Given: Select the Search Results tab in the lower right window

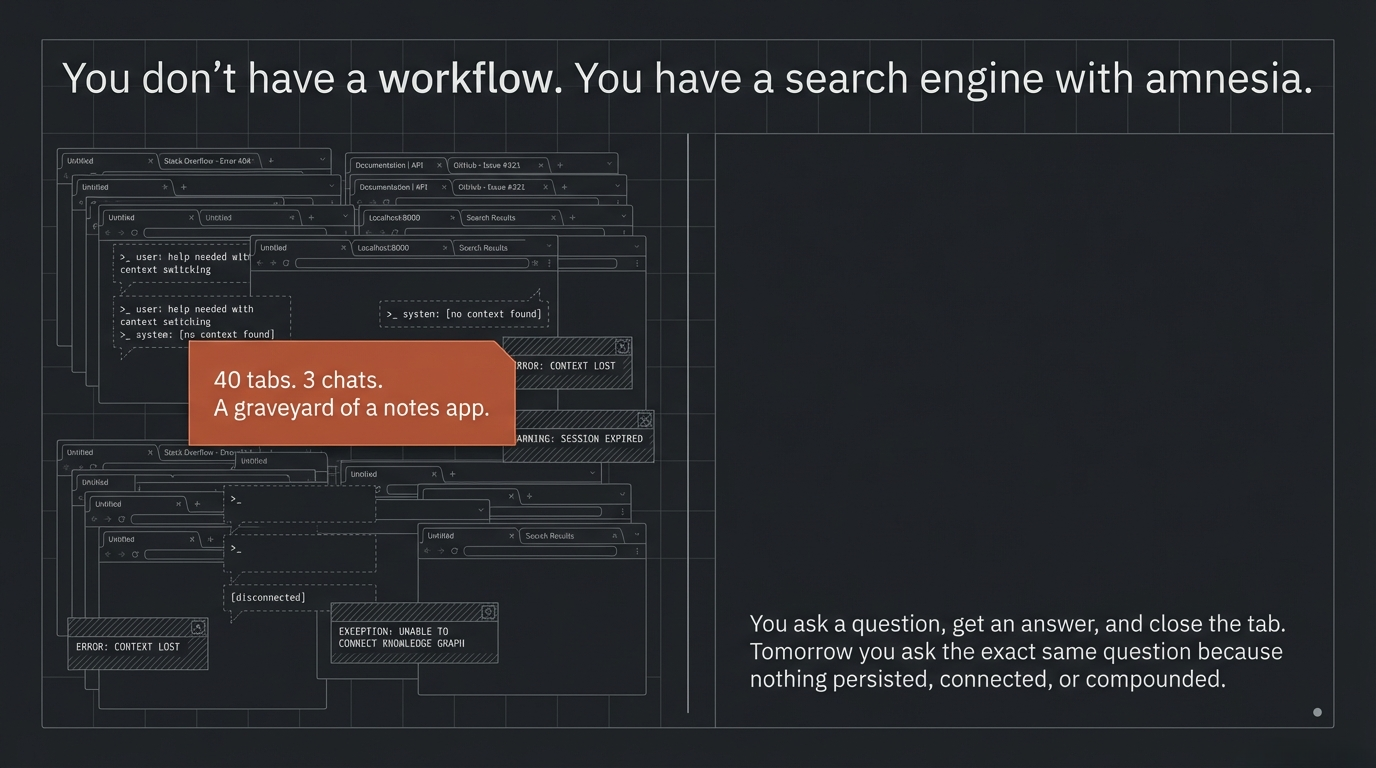Looking at the screenshot, I should tap(550, 536).
